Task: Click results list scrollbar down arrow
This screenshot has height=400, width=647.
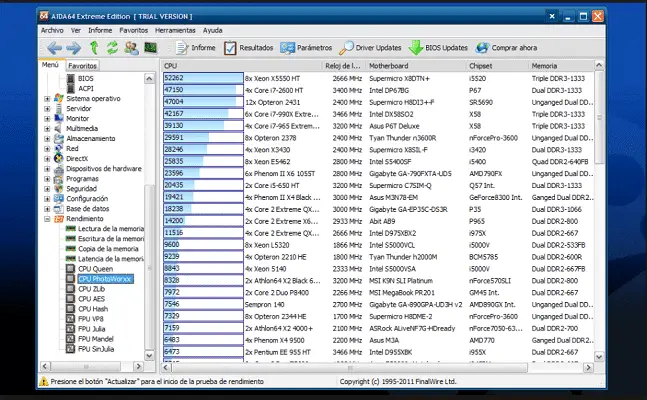Action: click(x=599, y=357)
